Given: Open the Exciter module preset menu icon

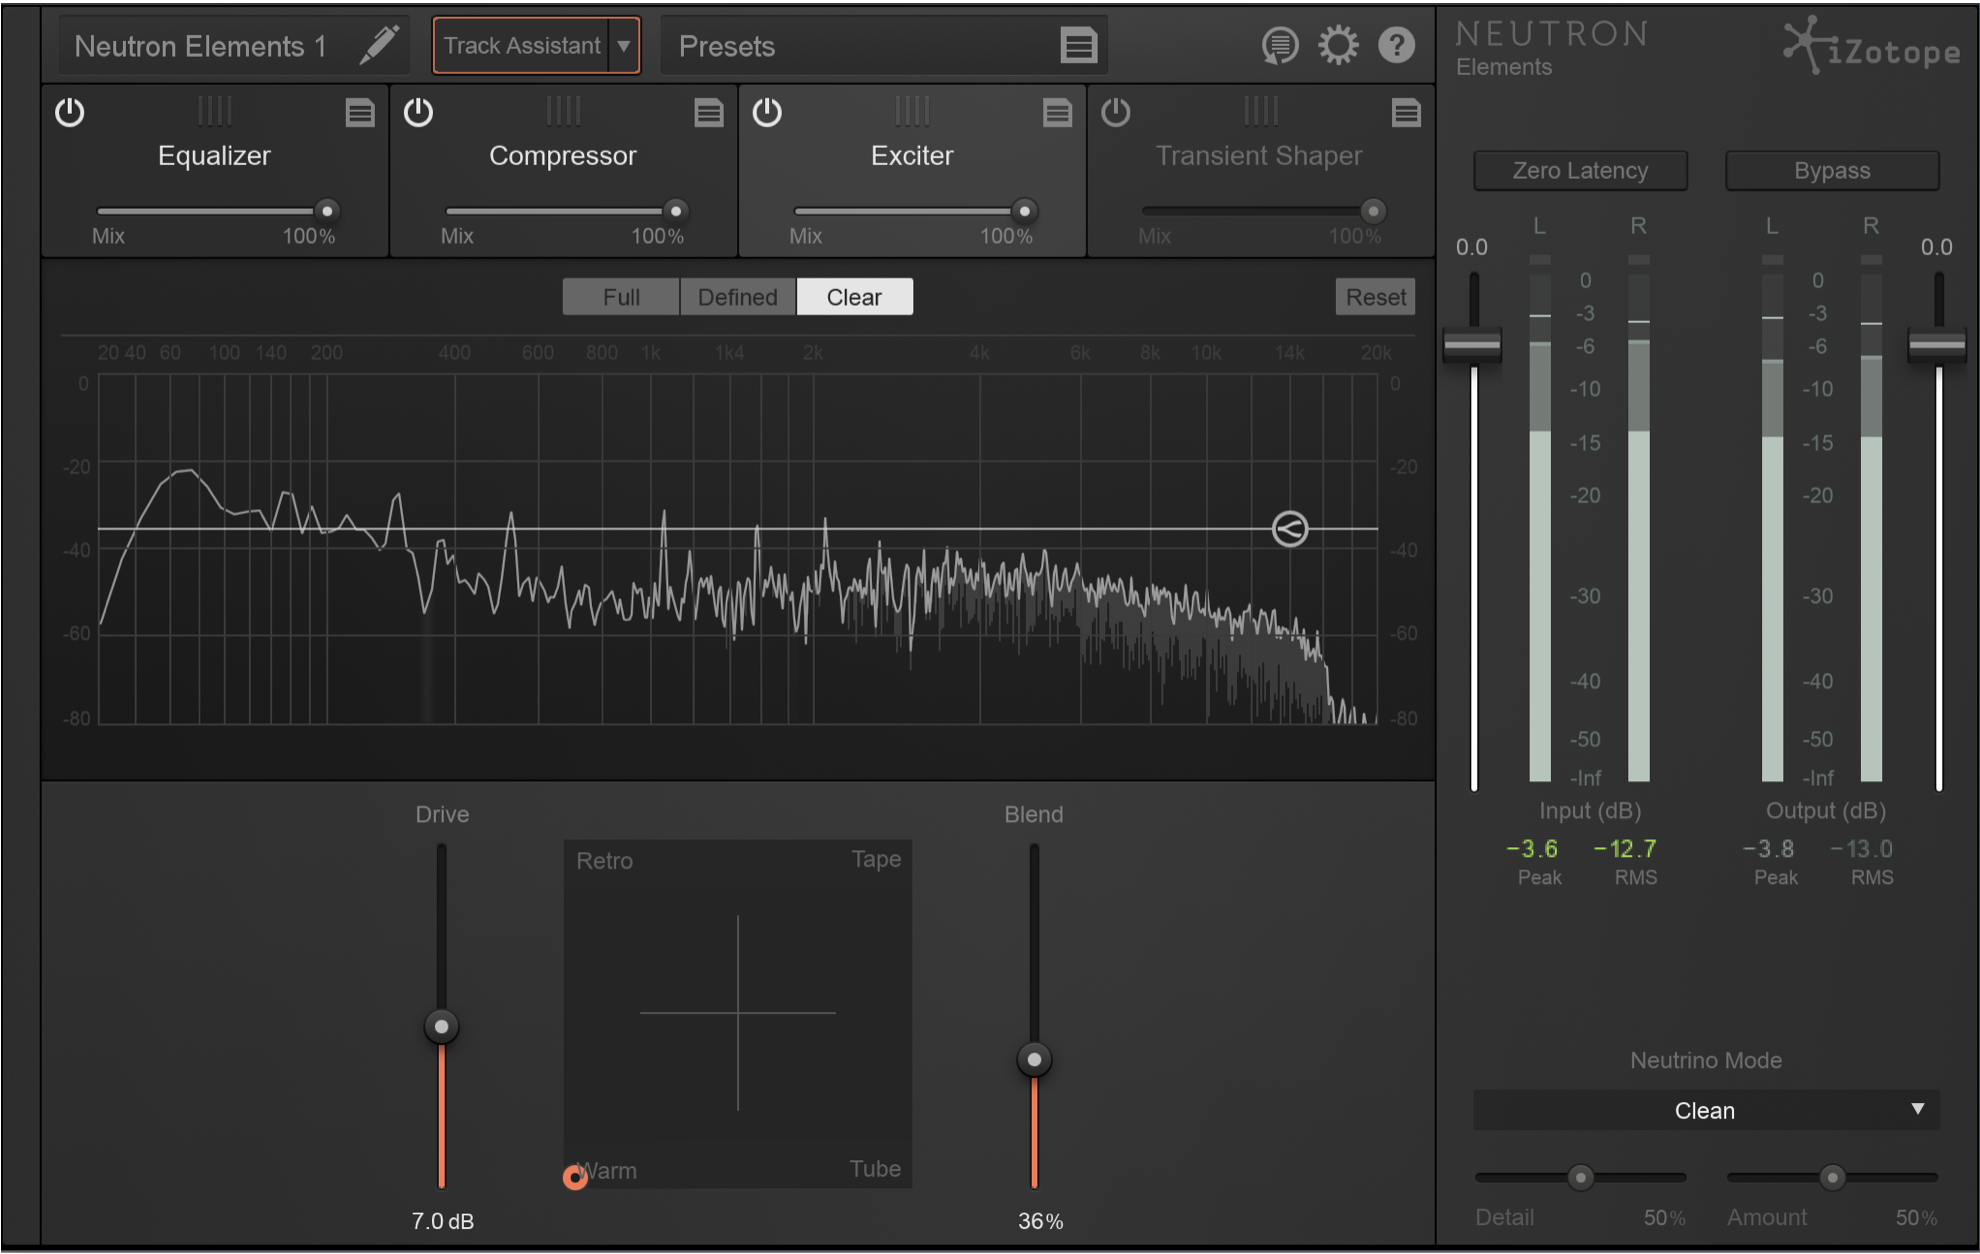Looking at the screenshot, I should tap(1057, 113).
